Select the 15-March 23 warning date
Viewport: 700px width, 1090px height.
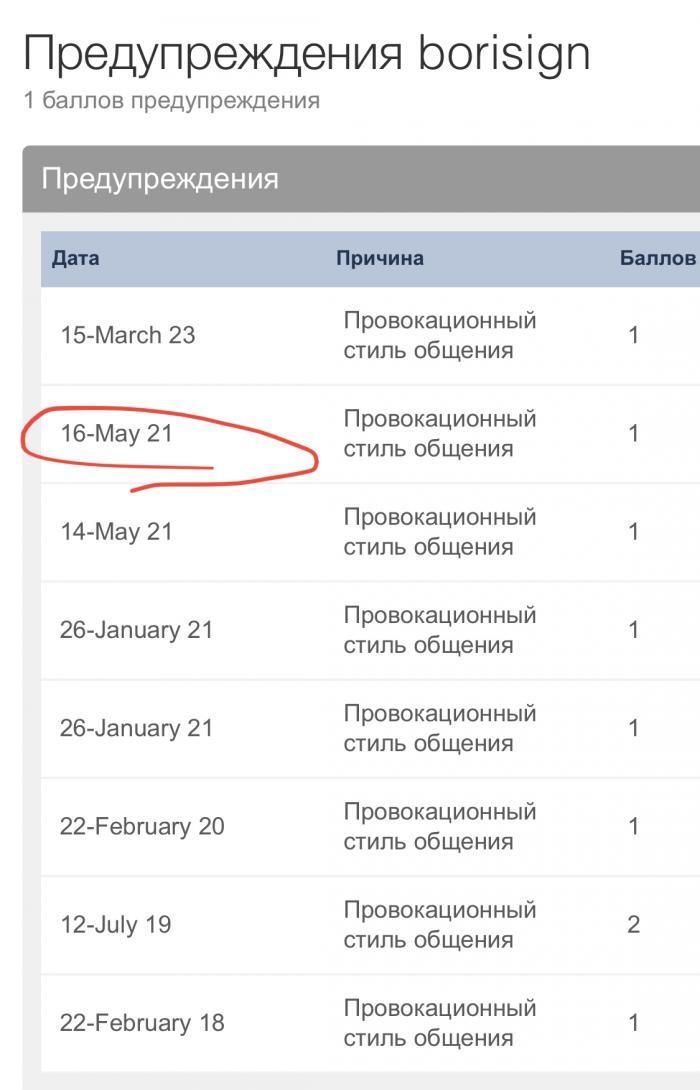pos(127,335)
